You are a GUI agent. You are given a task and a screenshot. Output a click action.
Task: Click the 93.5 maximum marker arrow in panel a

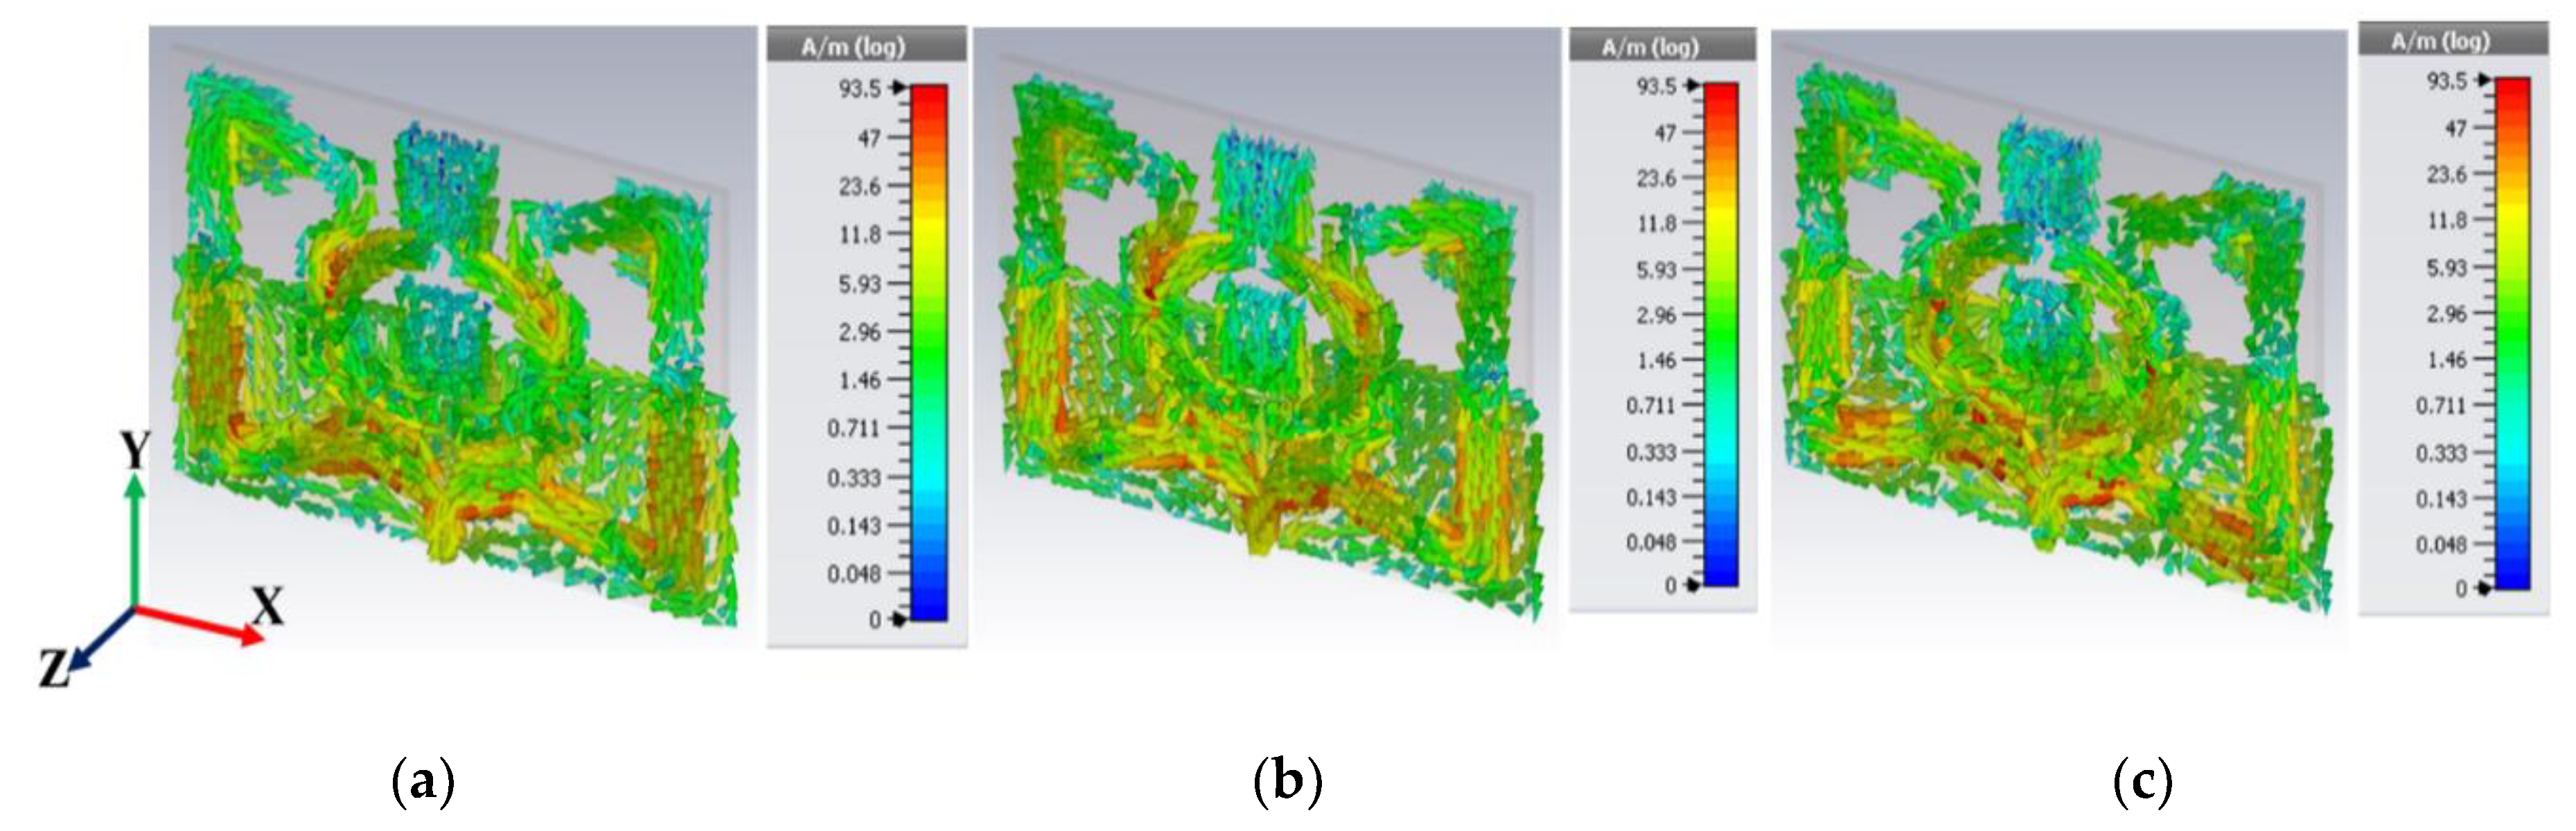tap(898, 89)
